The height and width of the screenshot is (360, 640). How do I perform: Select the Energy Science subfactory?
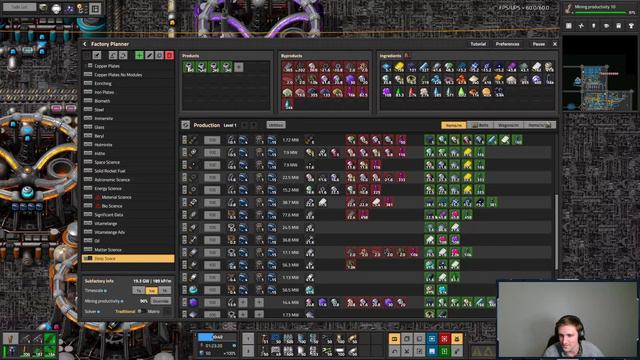point(128,189)
